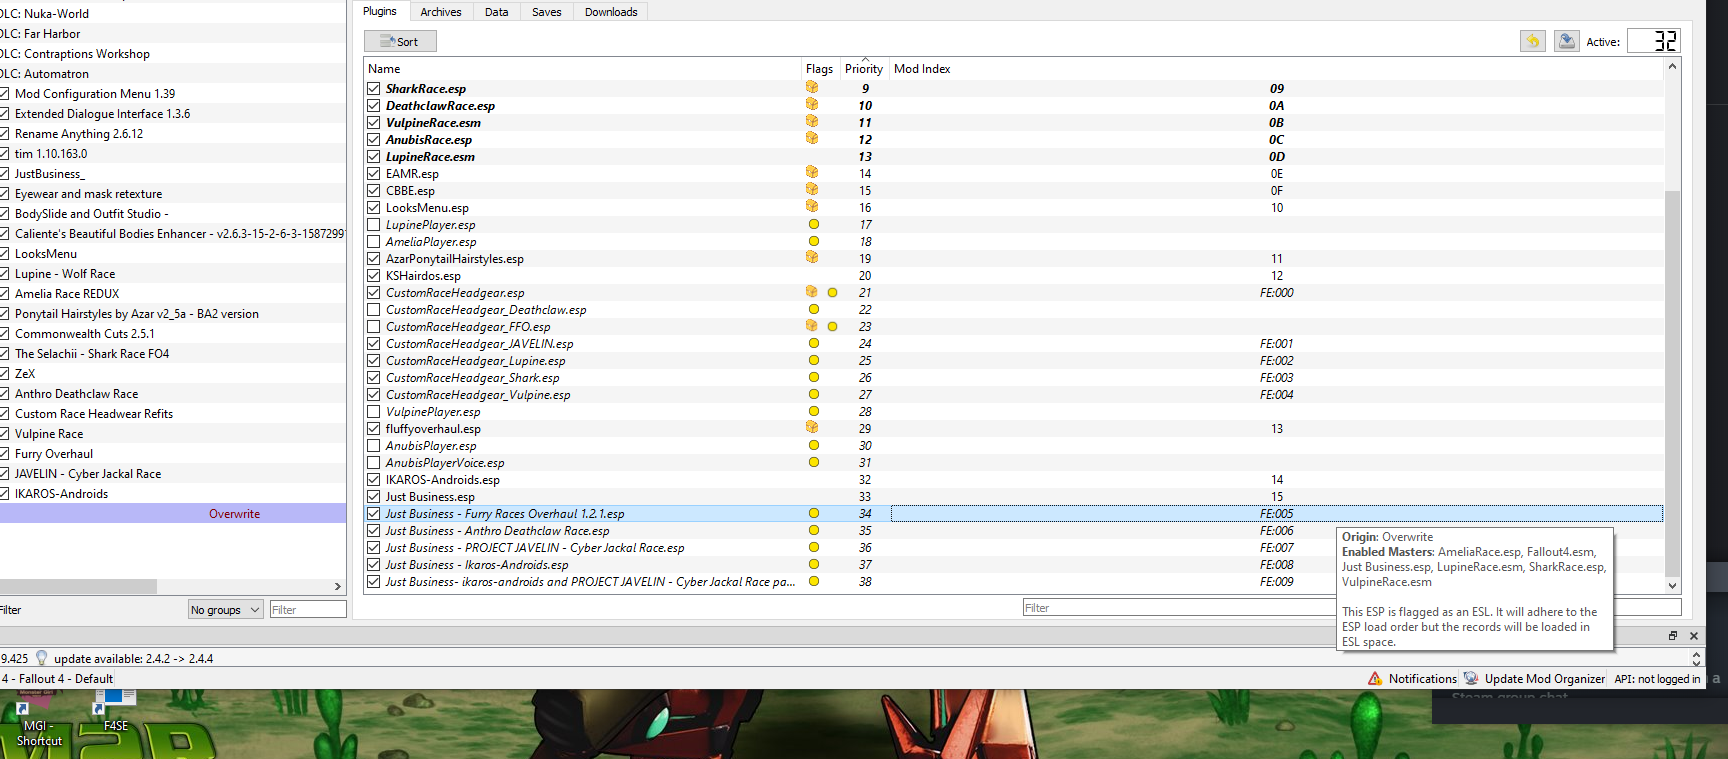The width and height of the screenshot is (1728, 759).
Task: Sort by the Priority column header
Action: 864,68
